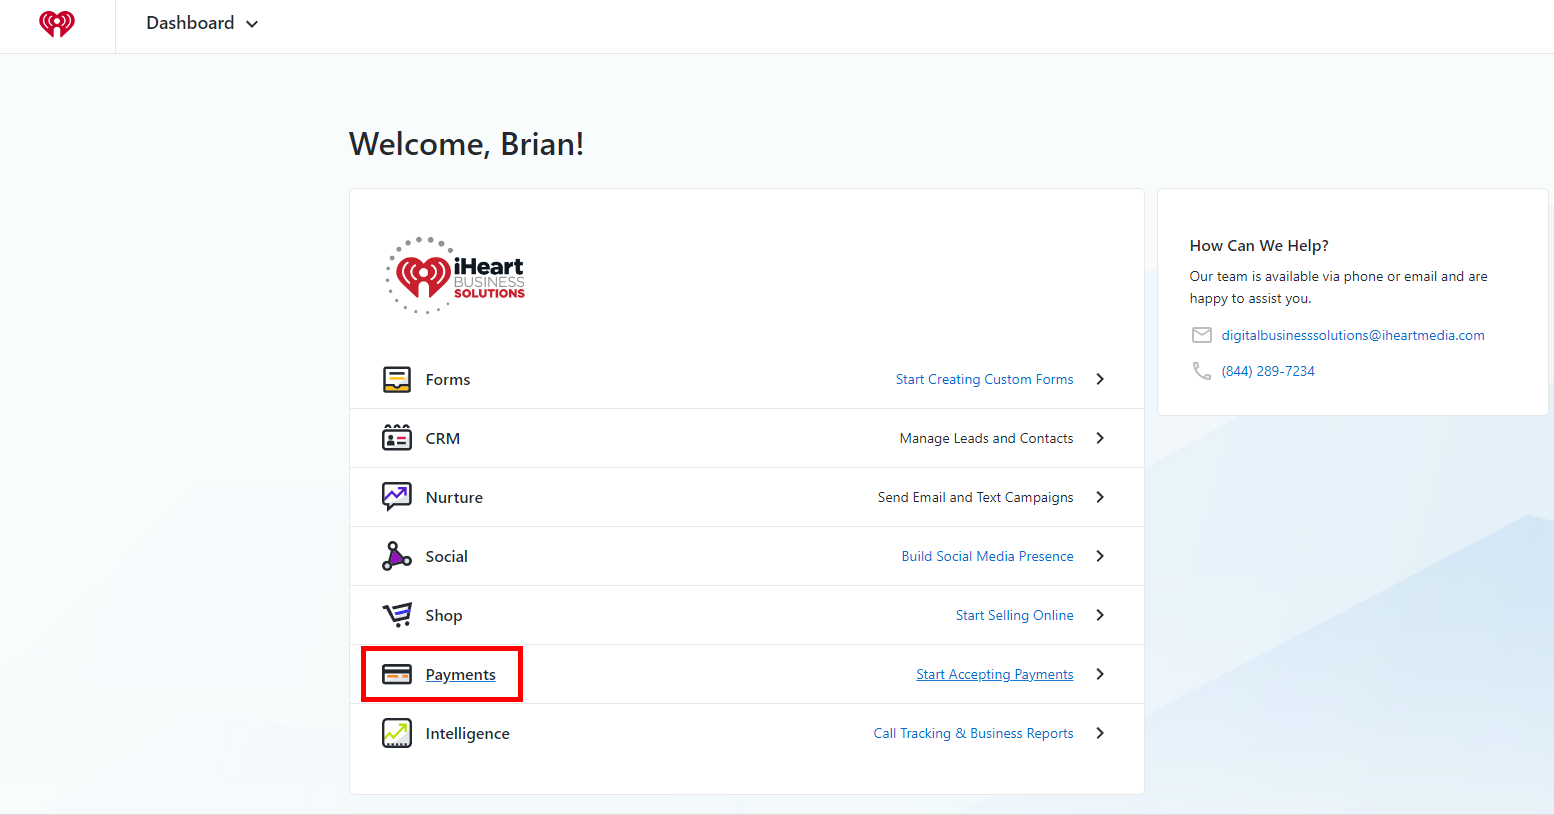Open the Forms product
This screenshot has height=815, width=1554.
click(x=447, y=379)
